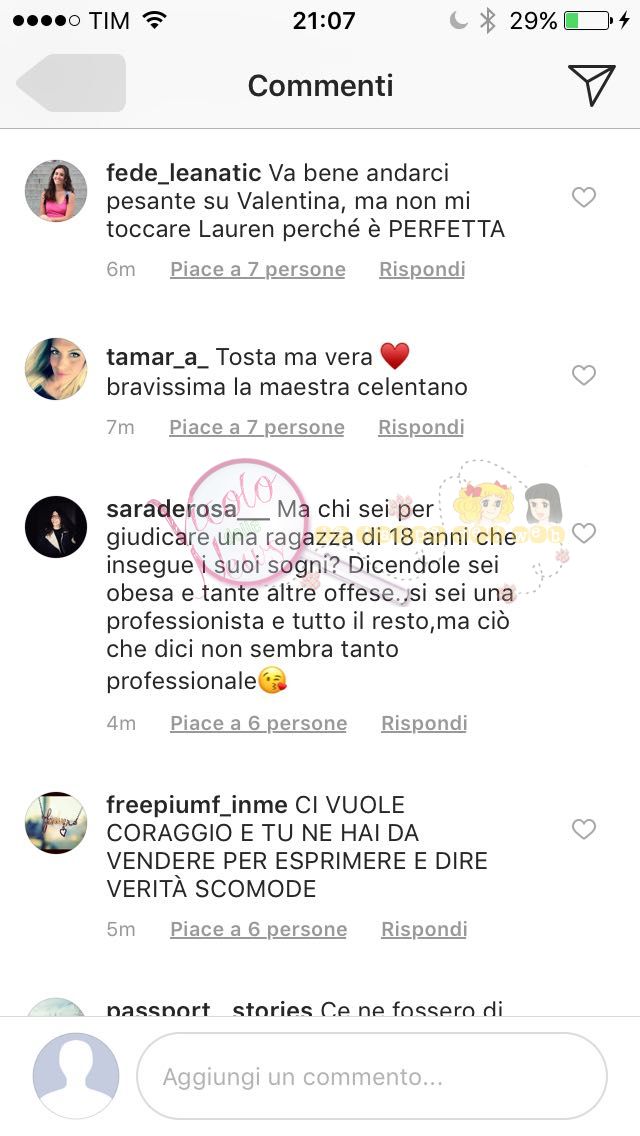Tap the paper plane share icon
The width and height of the screenshot is (640, 1136).
click(591, 85)
